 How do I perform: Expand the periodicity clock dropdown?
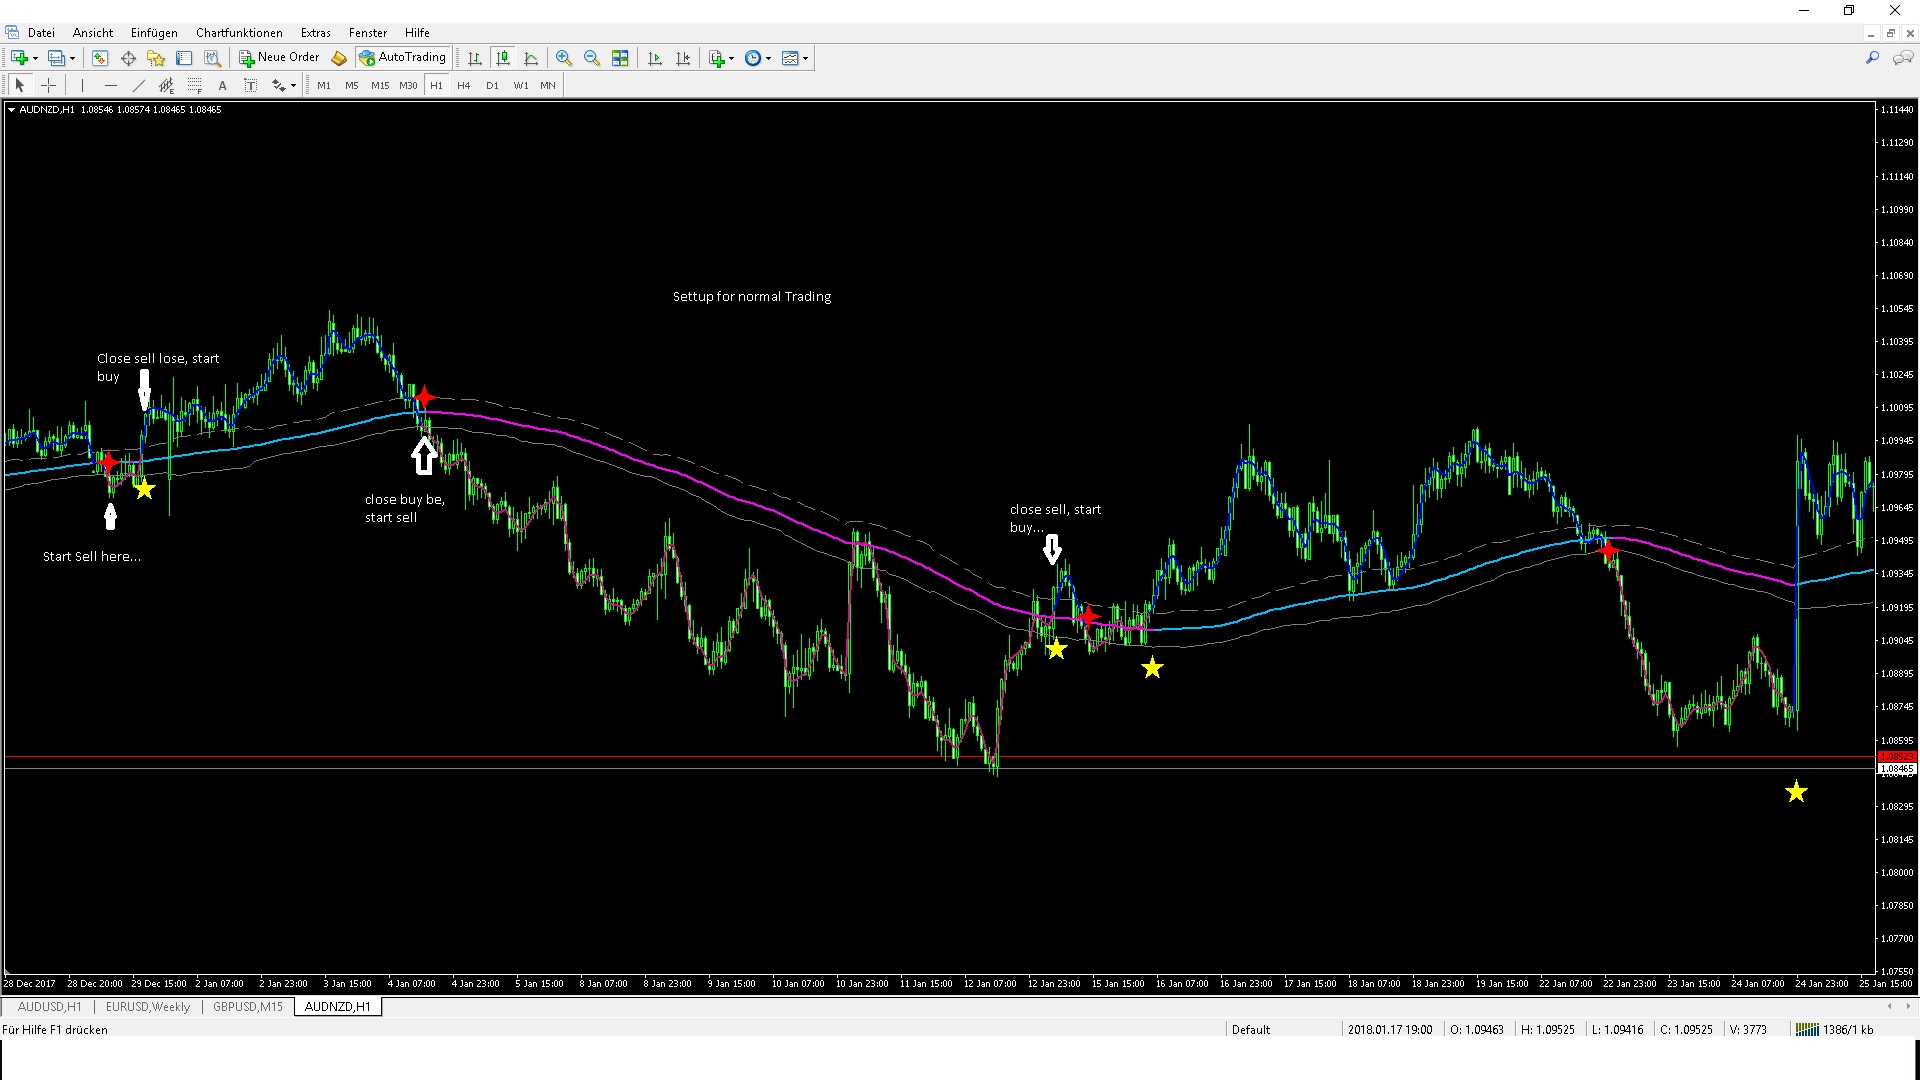(768, 58)
